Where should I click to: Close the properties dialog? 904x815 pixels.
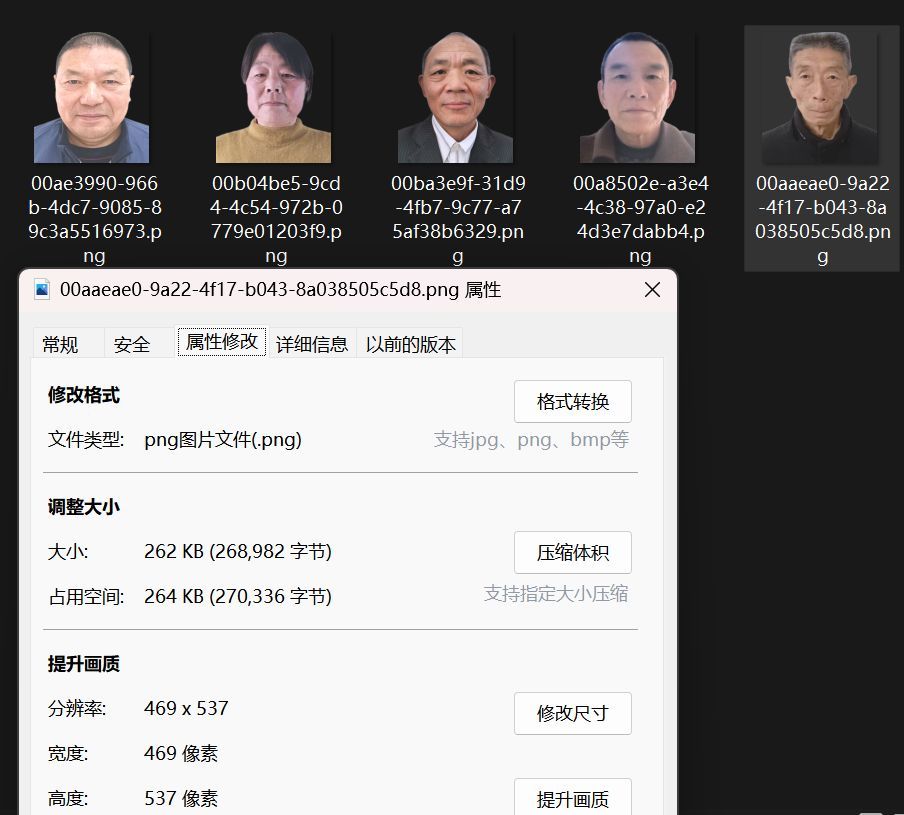coord(652,289)
